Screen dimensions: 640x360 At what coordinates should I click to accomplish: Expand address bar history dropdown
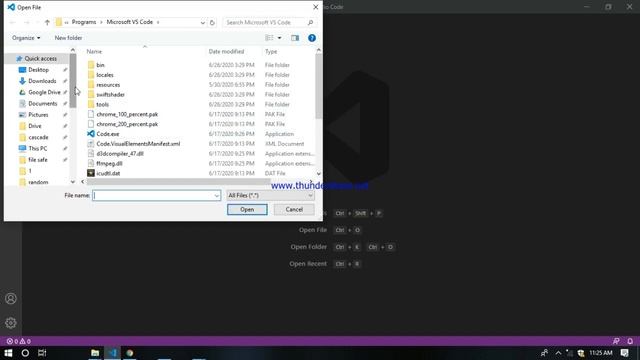[202, 22]
